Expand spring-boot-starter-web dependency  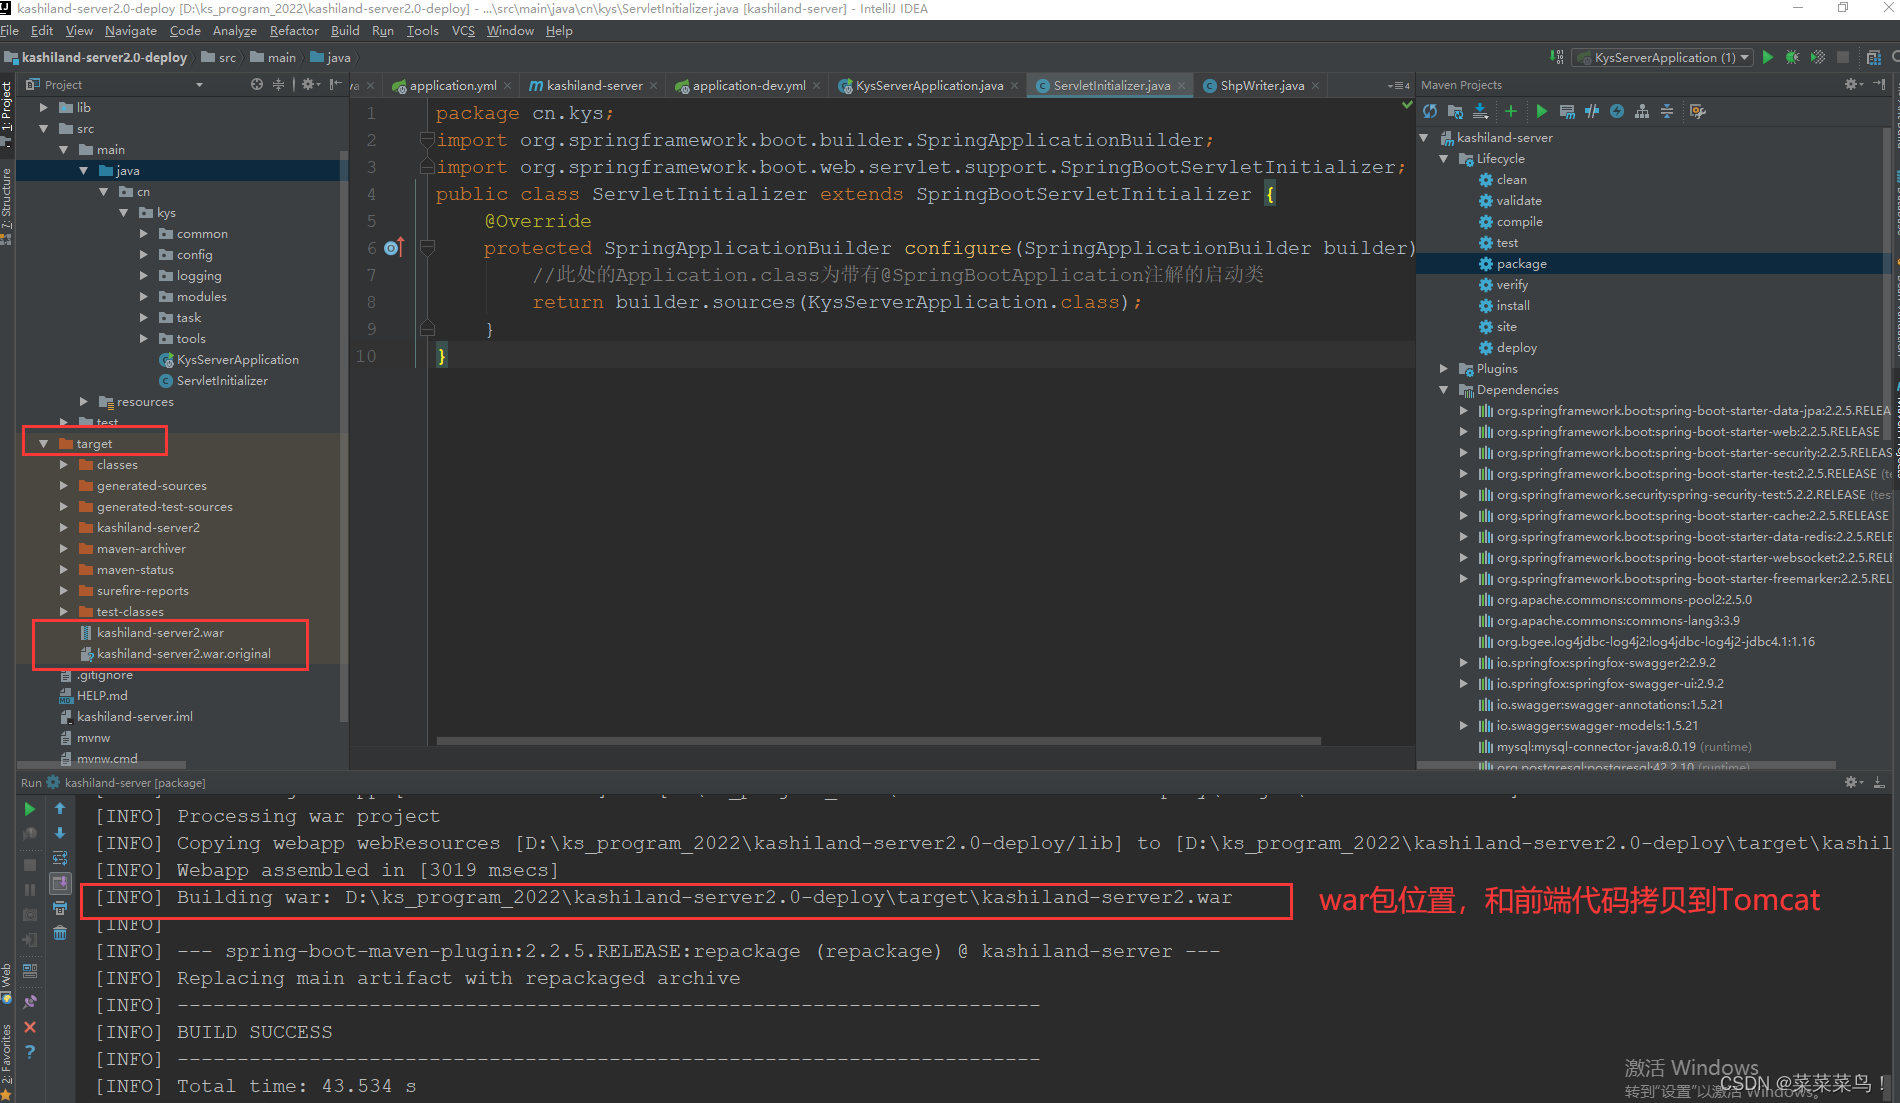tap(1464, 432)
